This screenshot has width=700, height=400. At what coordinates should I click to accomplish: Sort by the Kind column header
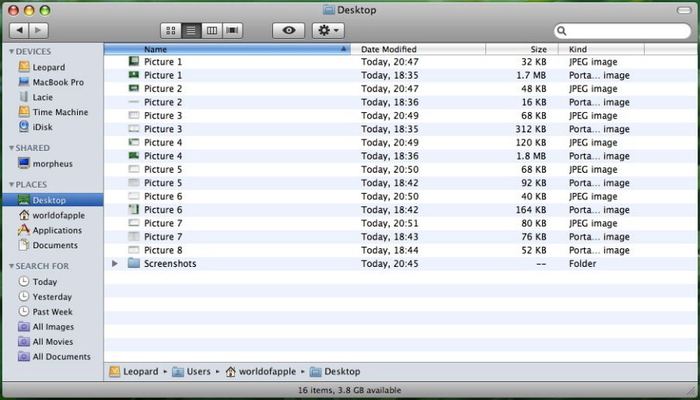coord(601,49)
